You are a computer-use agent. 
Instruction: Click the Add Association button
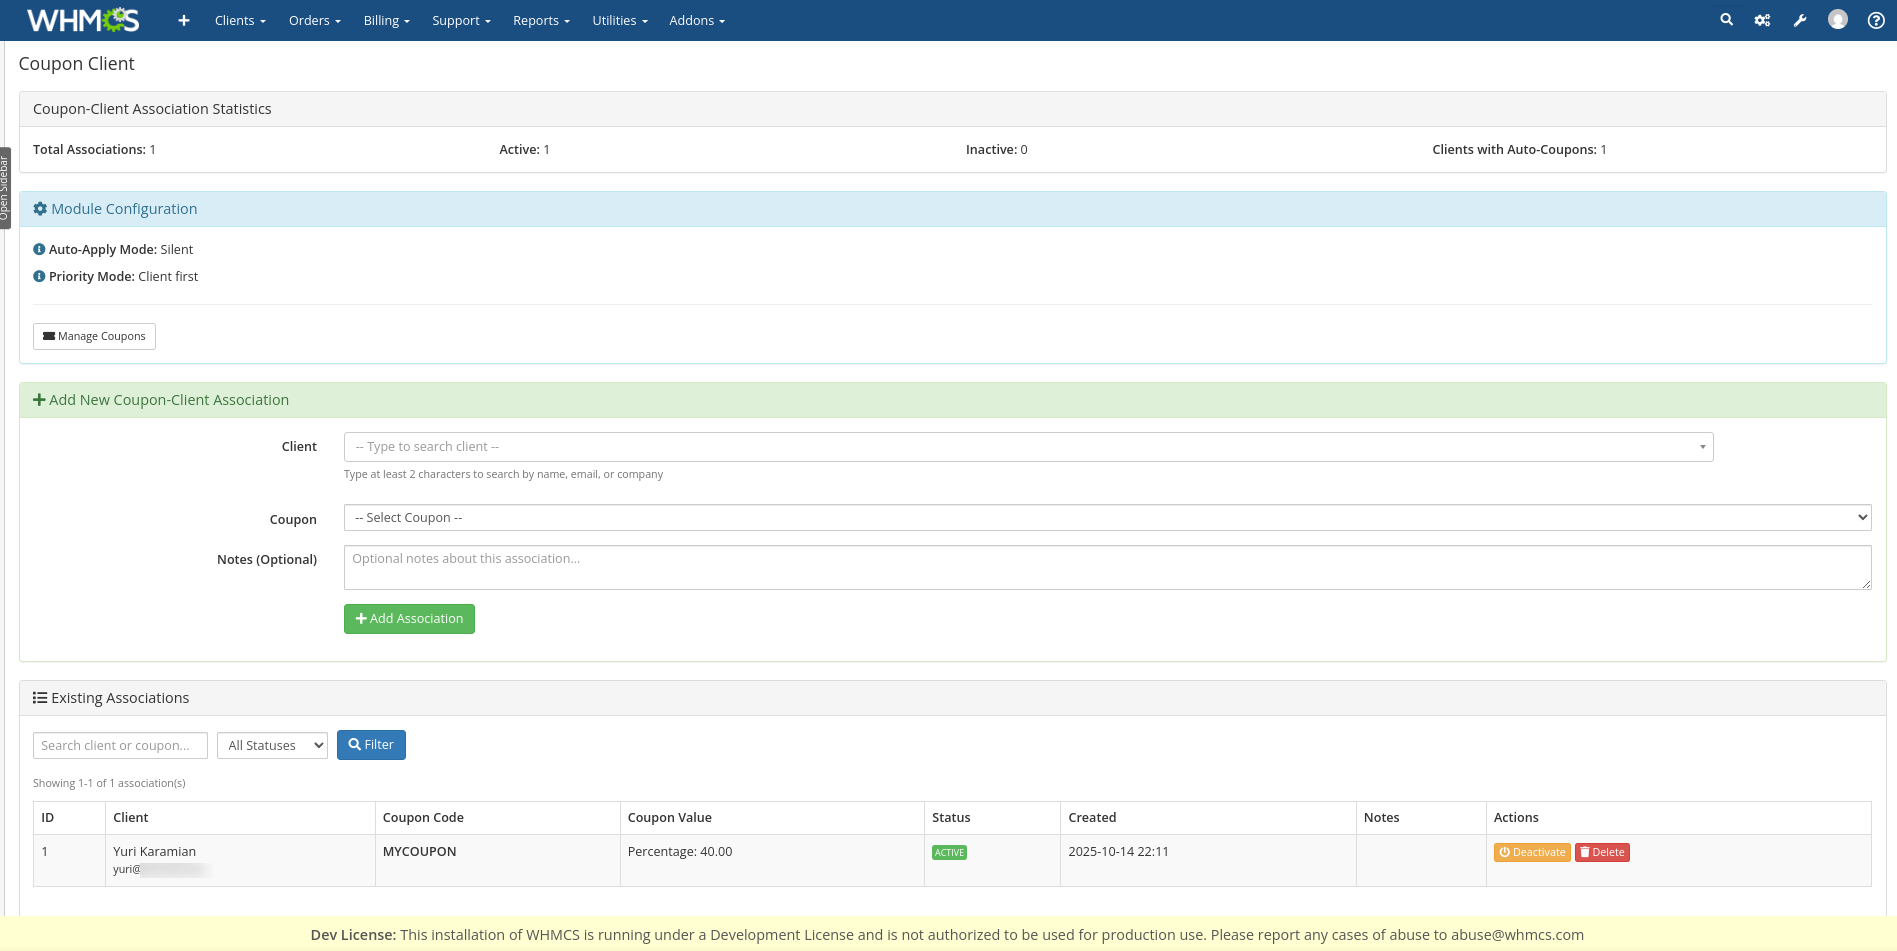tap(409, 619)
